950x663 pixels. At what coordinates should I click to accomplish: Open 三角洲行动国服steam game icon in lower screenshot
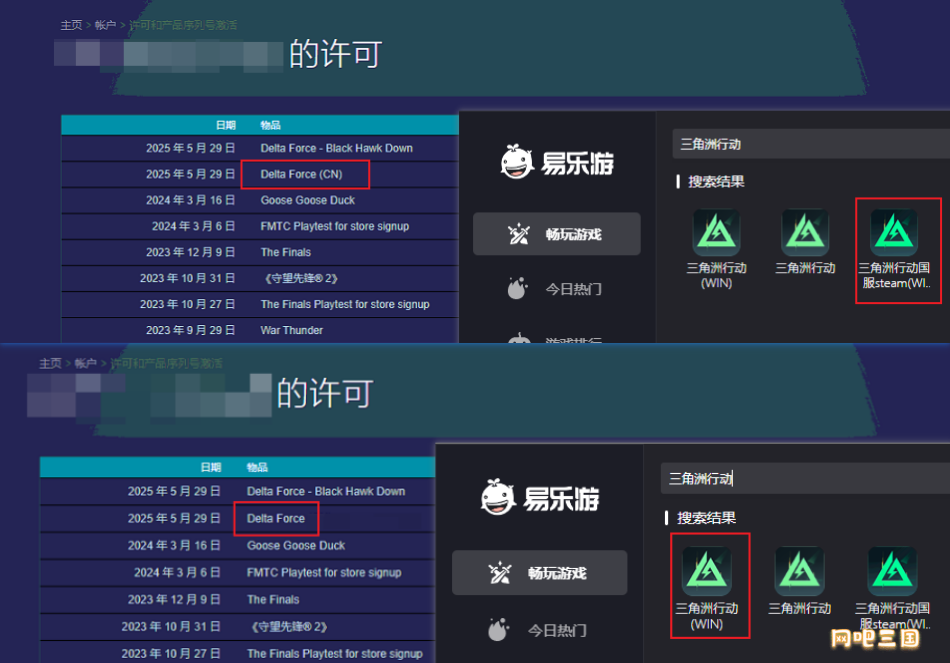[892, 570]
